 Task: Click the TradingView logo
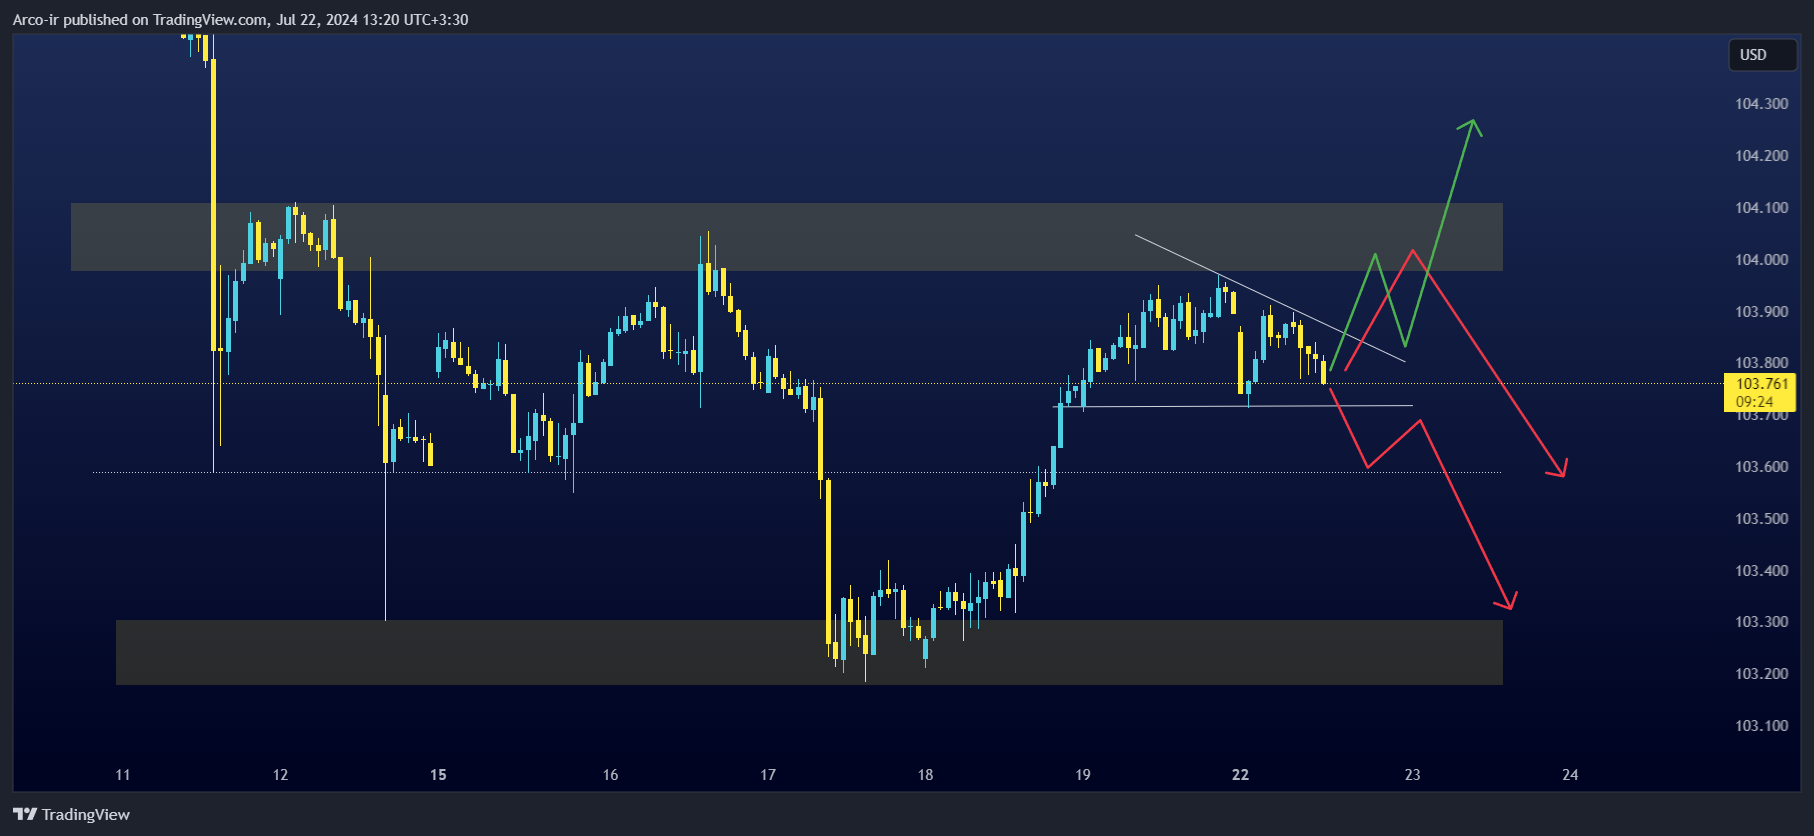(71, 814)
